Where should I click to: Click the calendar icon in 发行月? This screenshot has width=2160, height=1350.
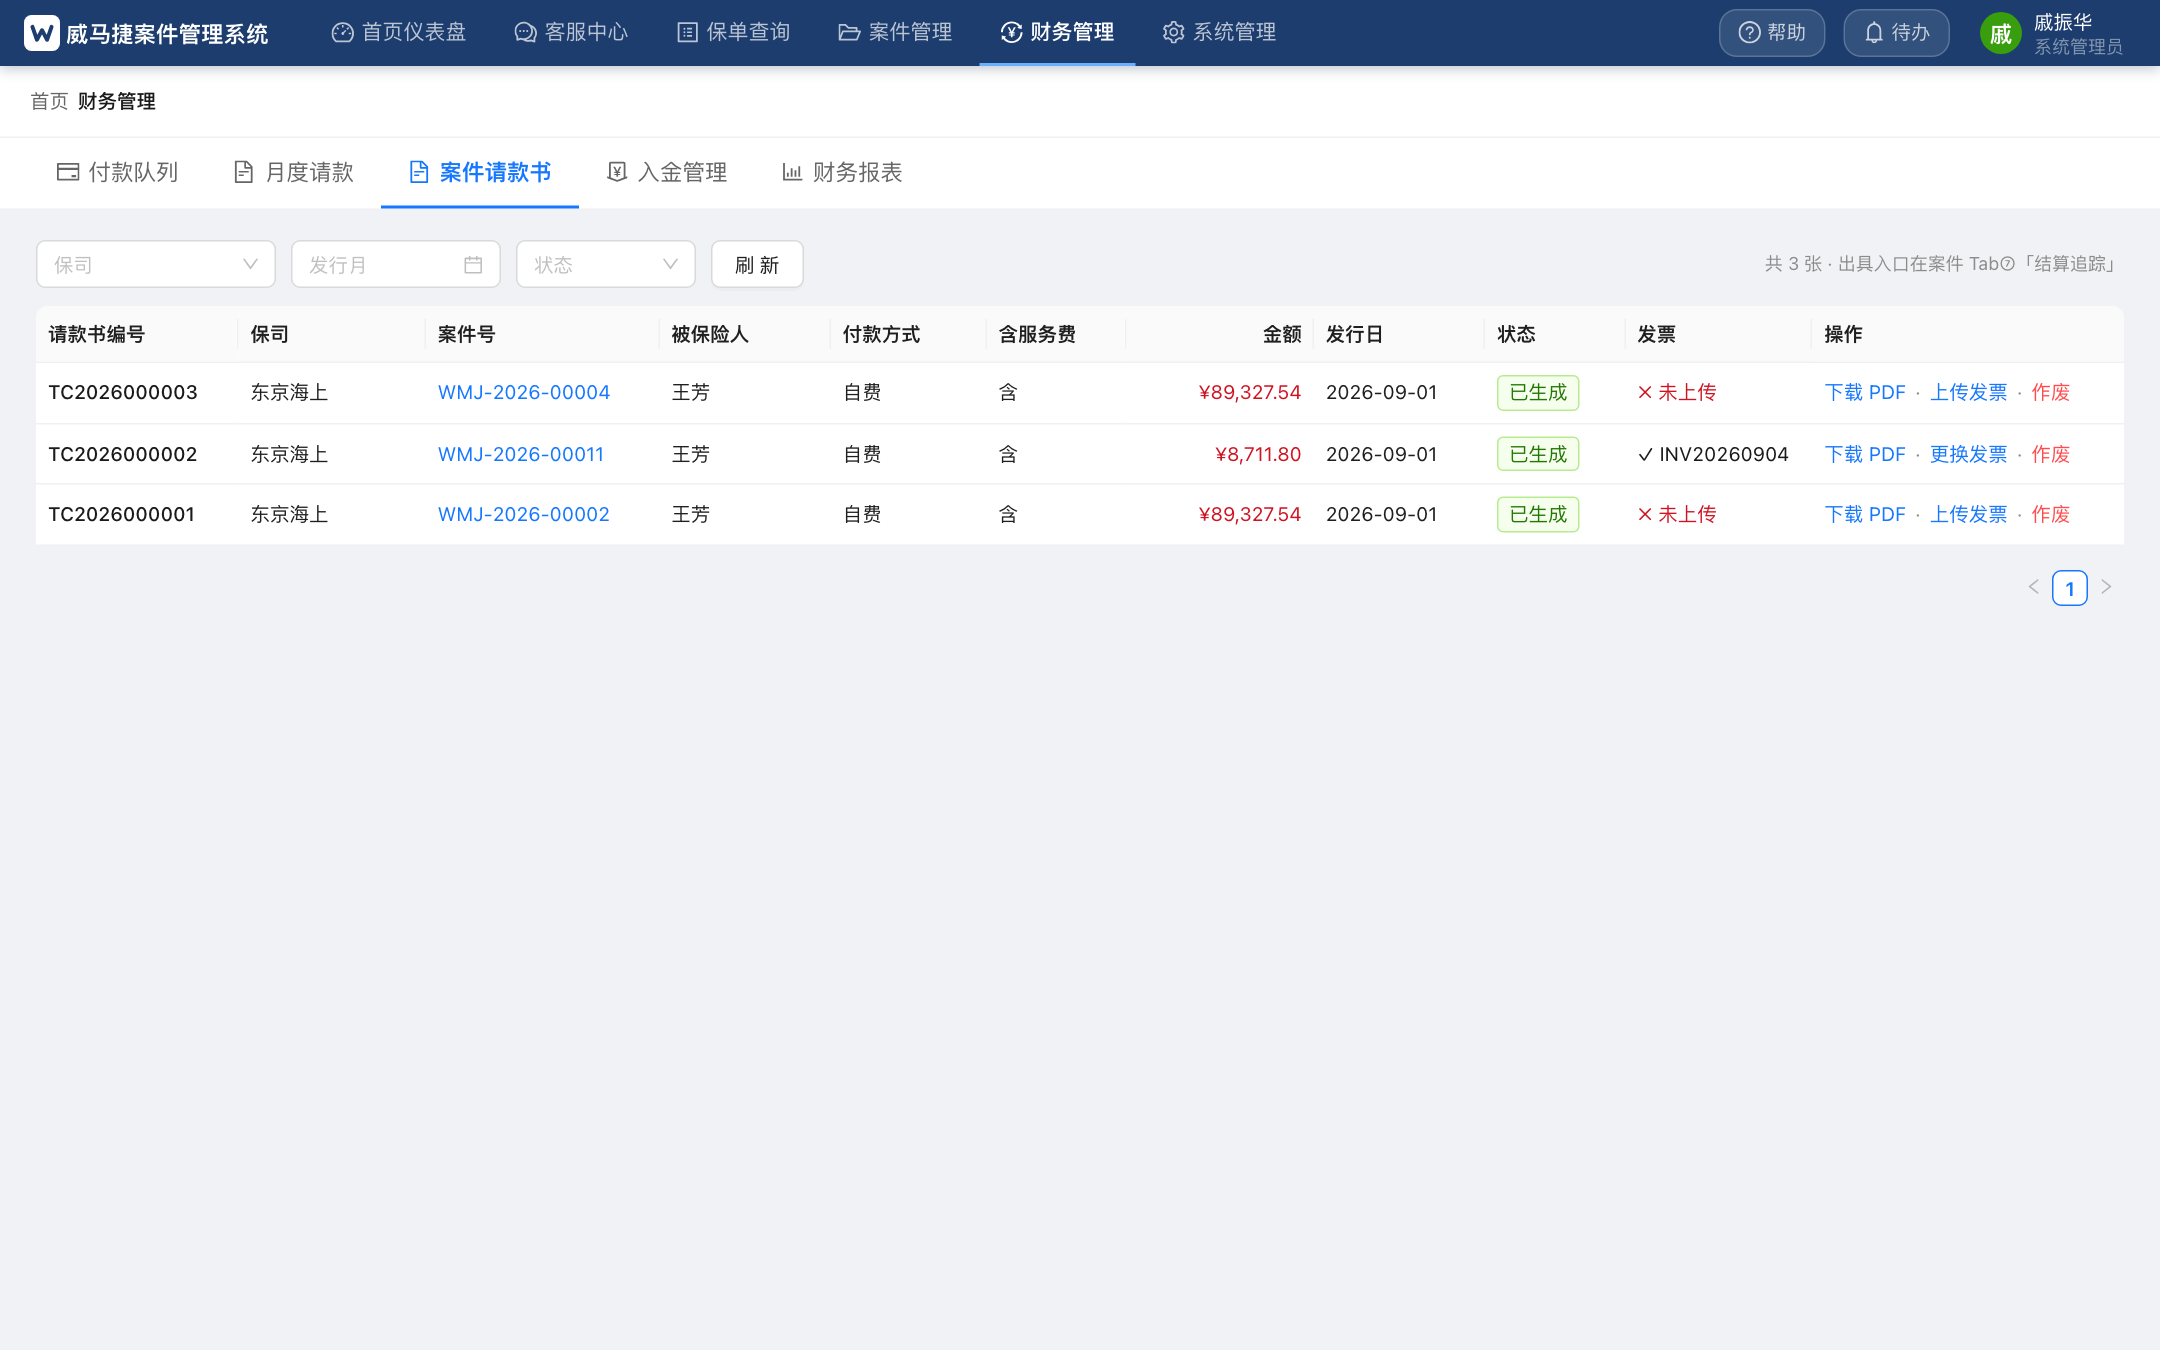click(x=473, y=264)
